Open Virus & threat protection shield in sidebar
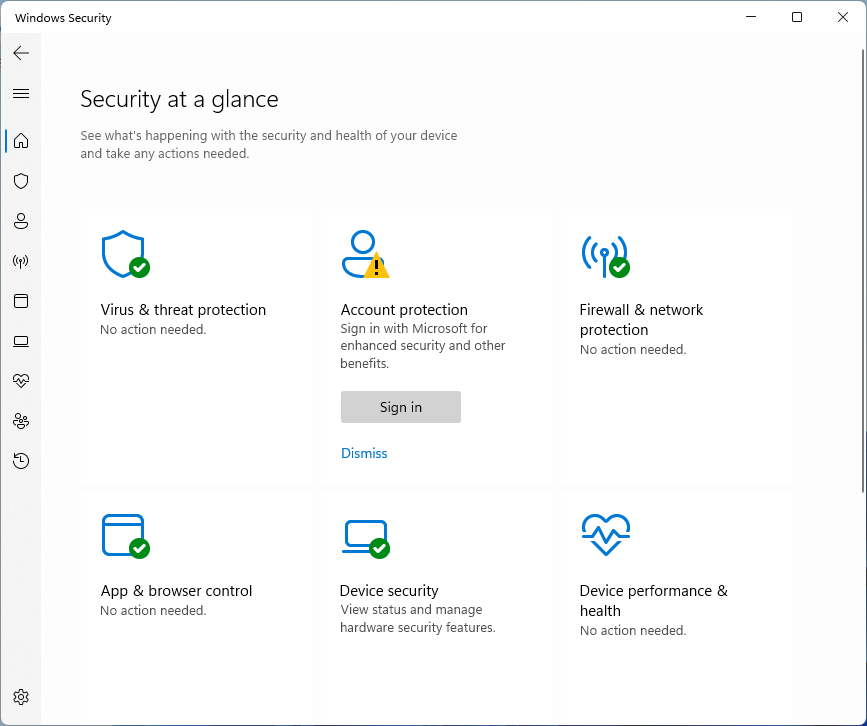 (x=21, y=181)
